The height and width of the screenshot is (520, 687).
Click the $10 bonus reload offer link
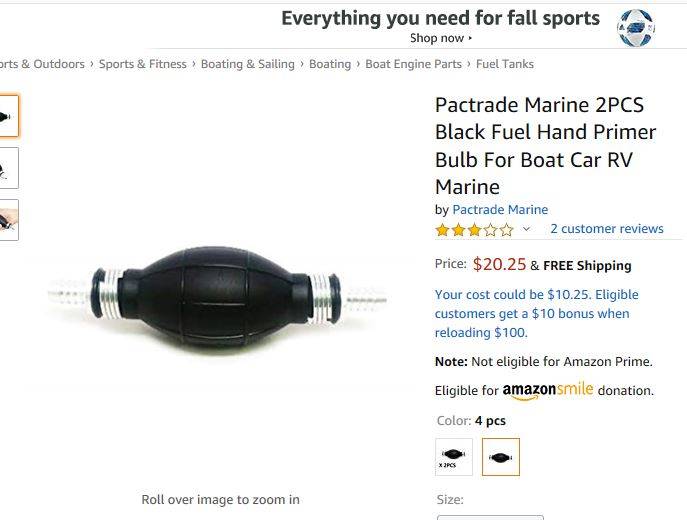pyautogui.click(x=536, y=314)
